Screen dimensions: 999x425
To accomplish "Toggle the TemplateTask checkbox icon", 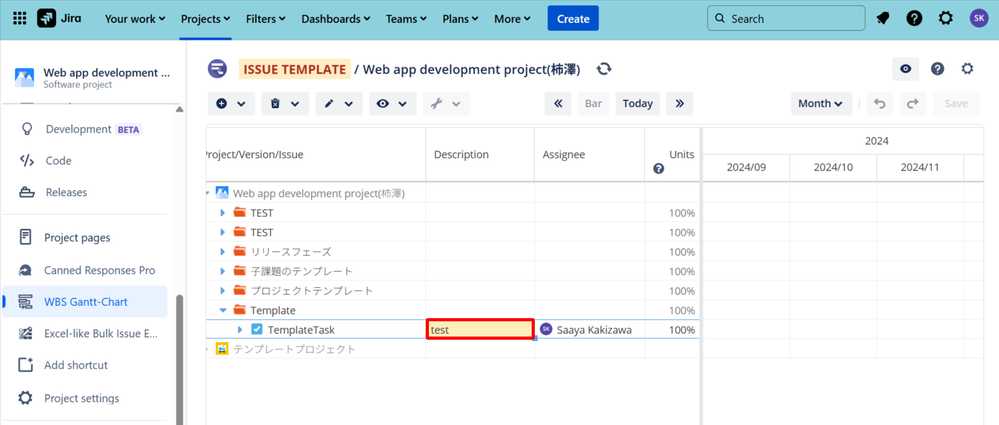I will [257, 330].
